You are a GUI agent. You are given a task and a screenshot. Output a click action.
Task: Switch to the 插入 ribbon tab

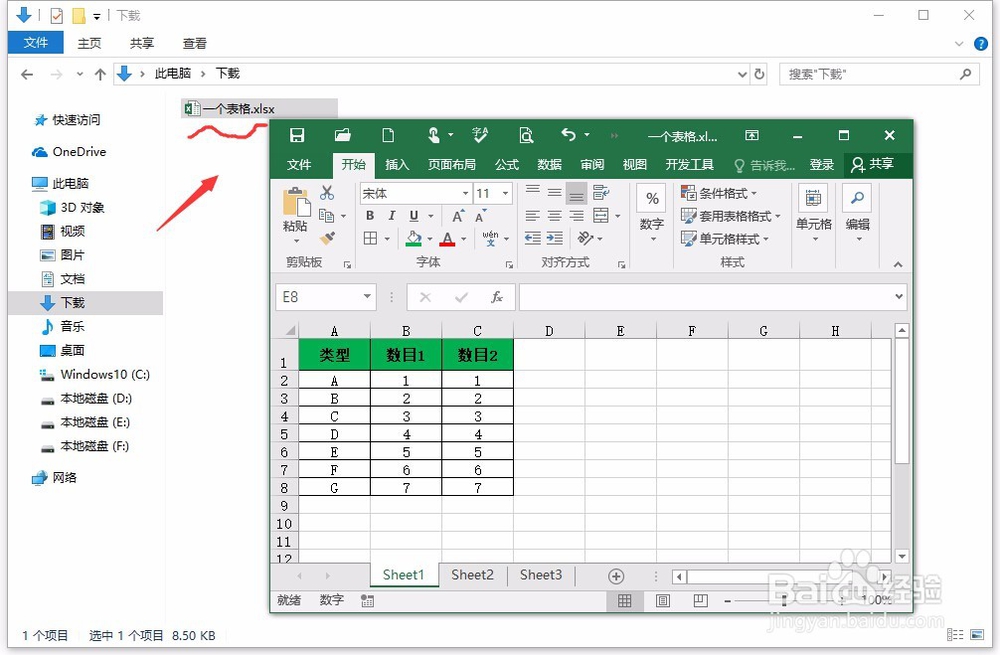(397, 164)
